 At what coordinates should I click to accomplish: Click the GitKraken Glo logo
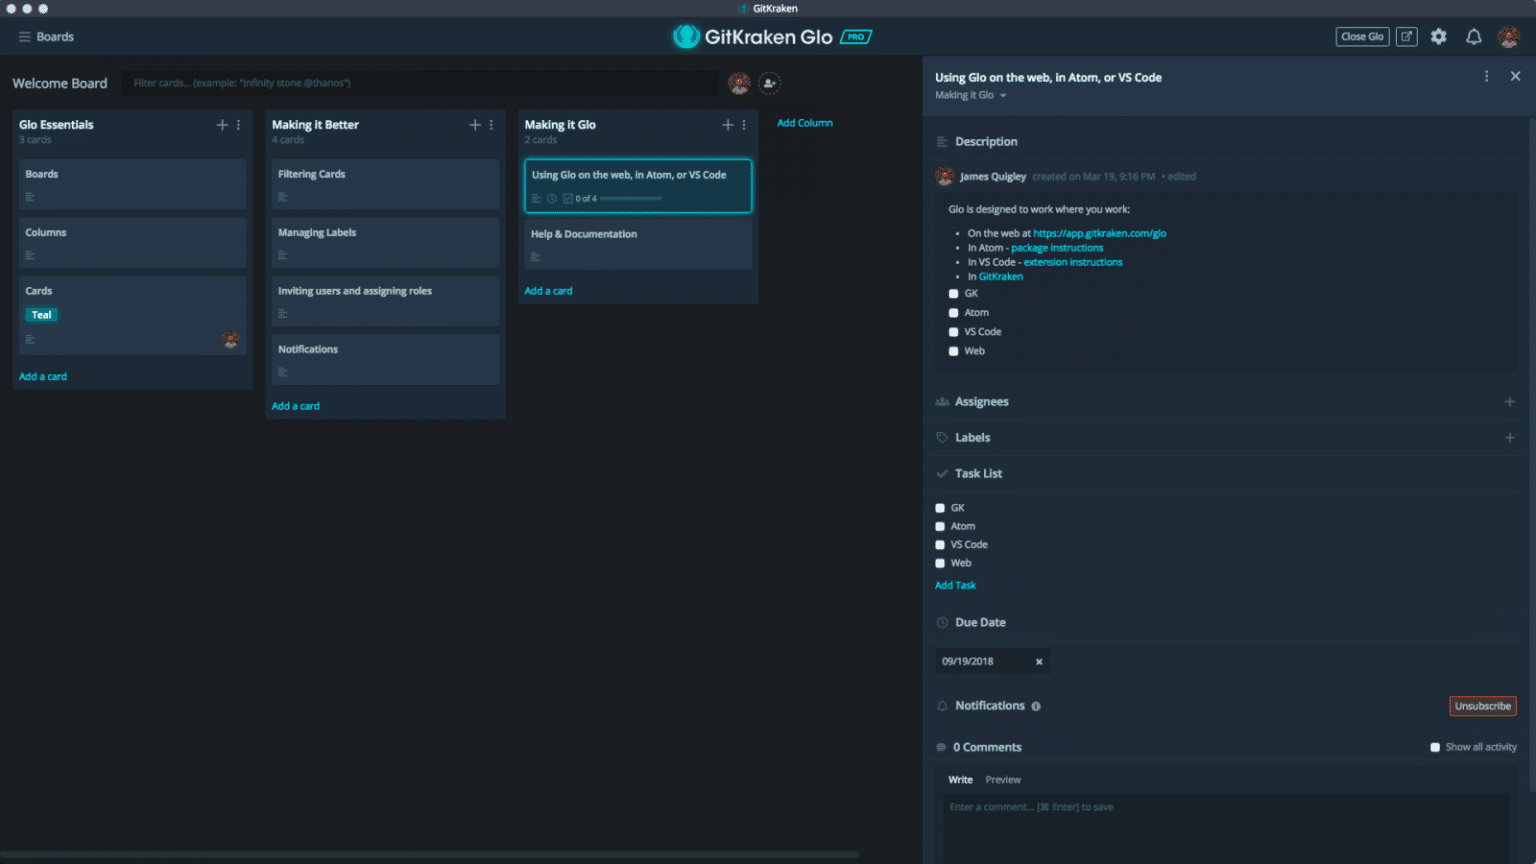point(686,36)
